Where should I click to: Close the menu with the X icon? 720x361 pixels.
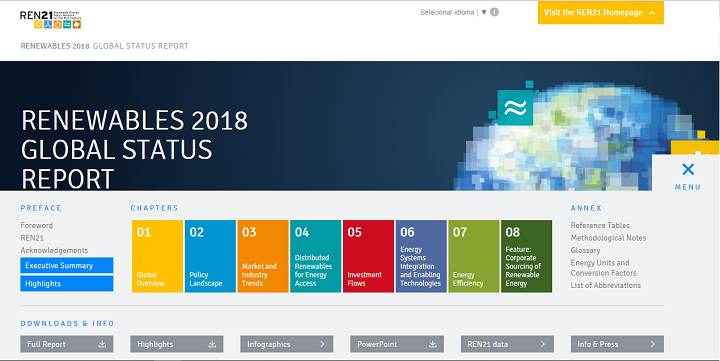pyautogui.click(x=688, y=169)
